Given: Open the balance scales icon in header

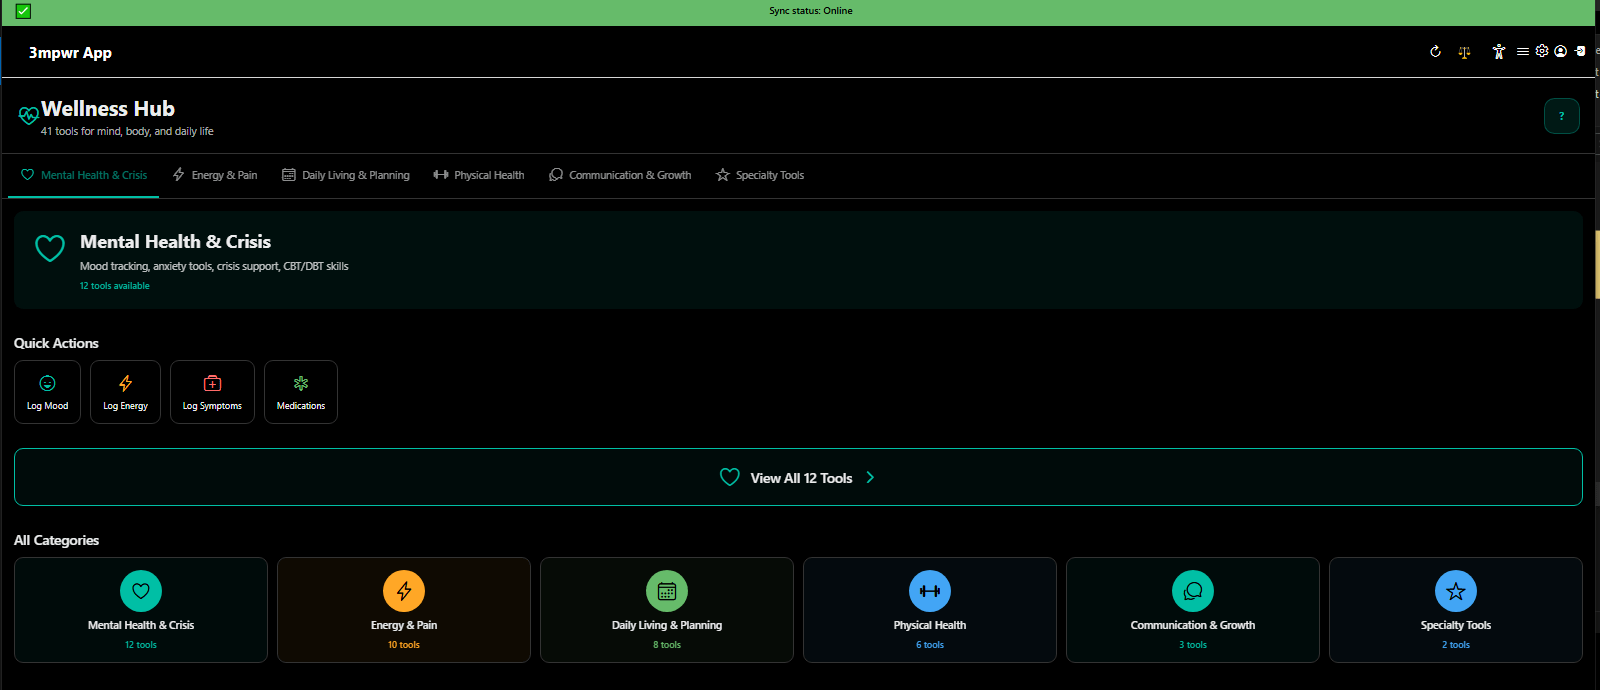Looking at the screenshot, I should [1464, 52].
